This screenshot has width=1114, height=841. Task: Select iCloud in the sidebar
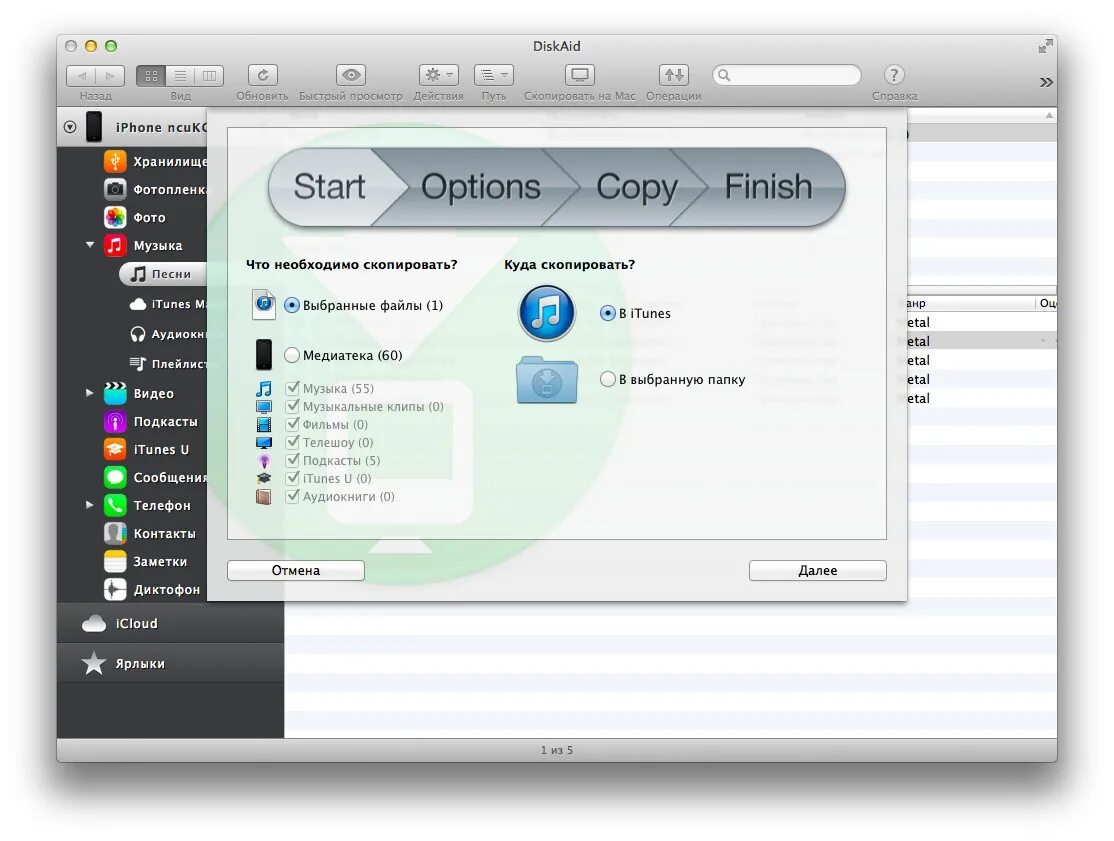tap(171, 624)
